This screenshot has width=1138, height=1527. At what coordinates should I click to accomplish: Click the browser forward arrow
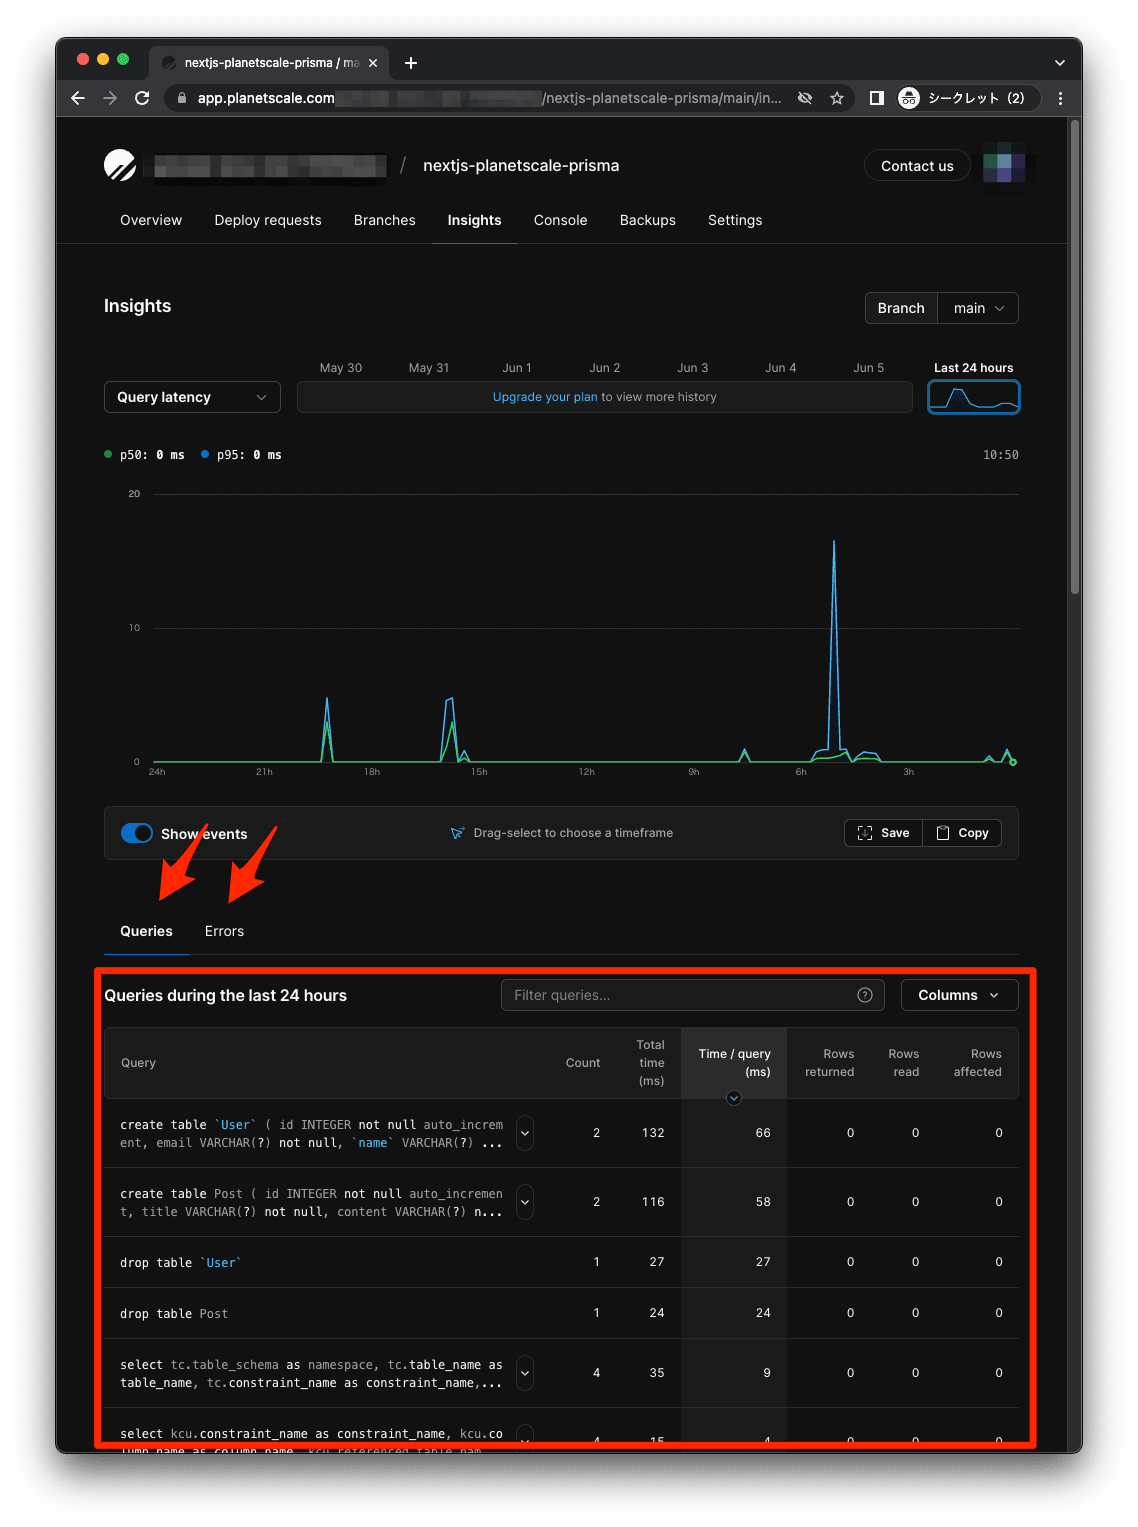(x=110, y=98)
